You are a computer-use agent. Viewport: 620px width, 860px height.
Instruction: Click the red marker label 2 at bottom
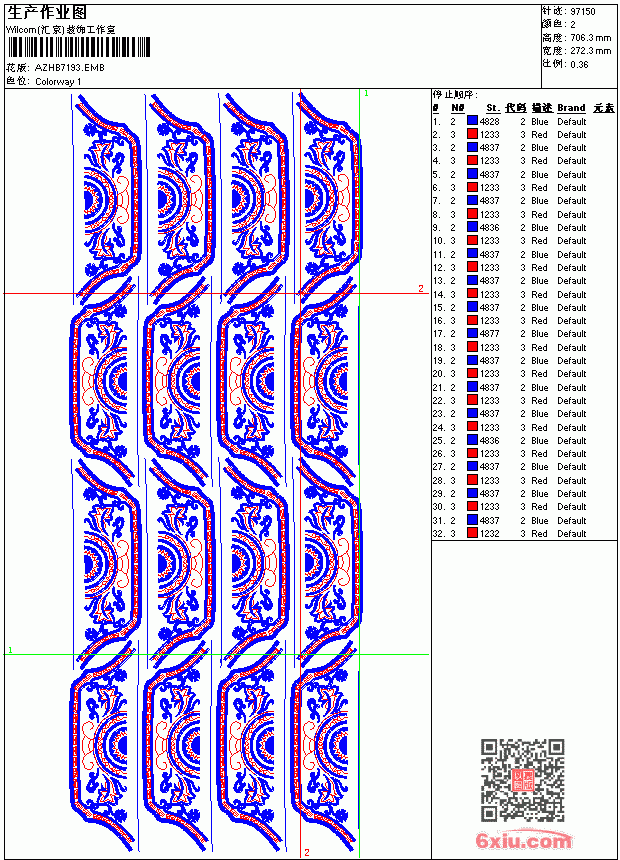(x=307, y=852)
